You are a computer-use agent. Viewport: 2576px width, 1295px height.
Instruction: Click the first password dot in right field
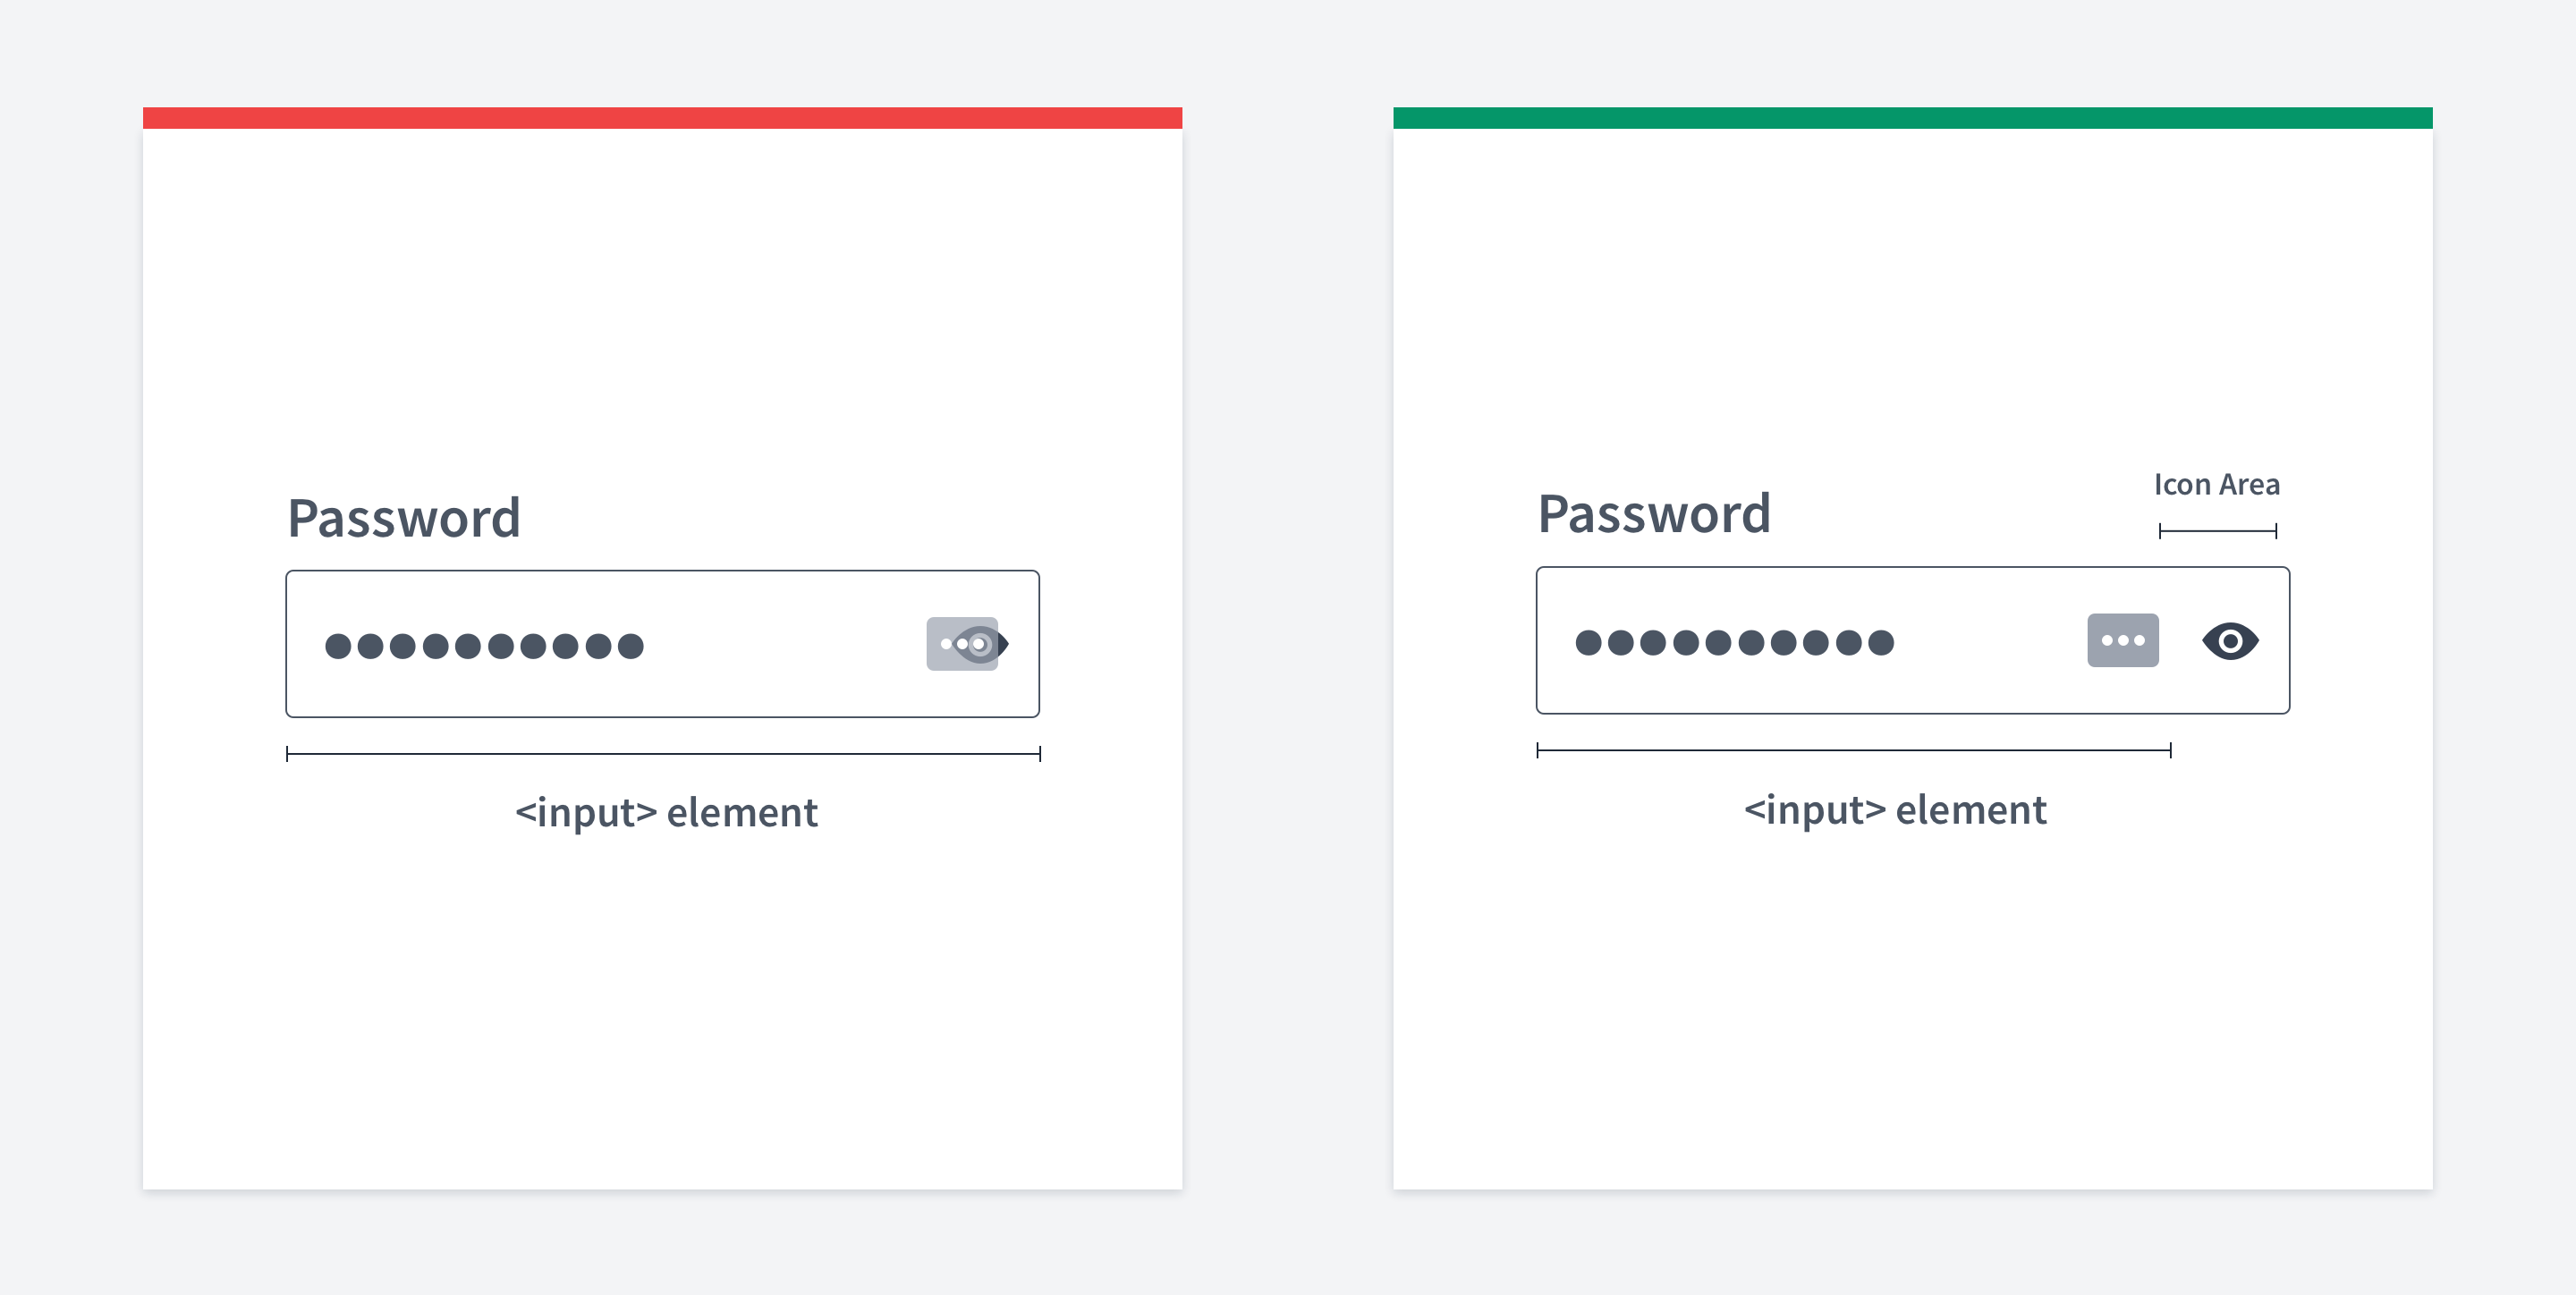1588,642
